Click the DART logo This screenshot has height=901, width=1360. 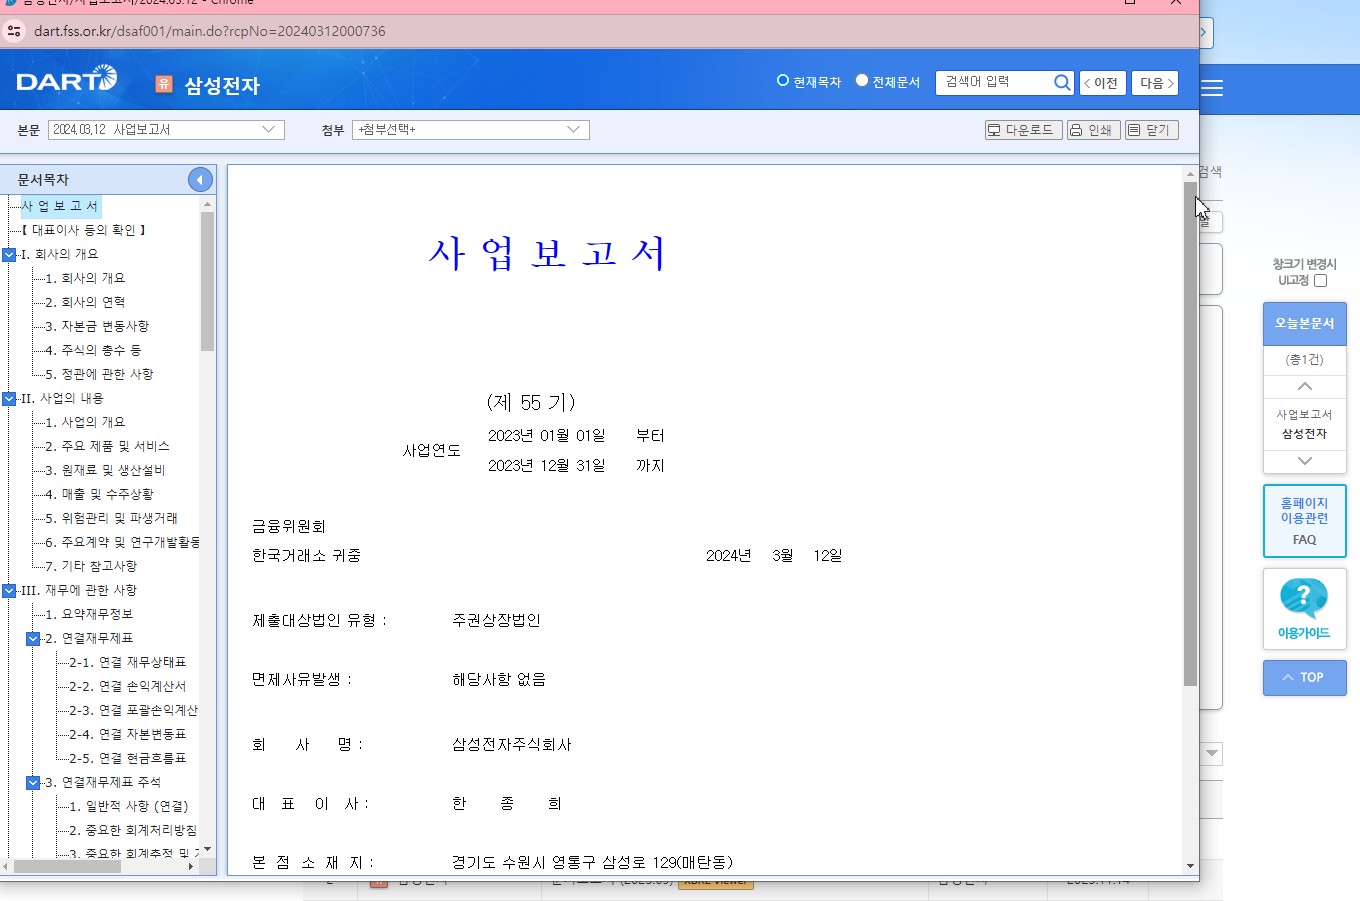pos(66,80)
